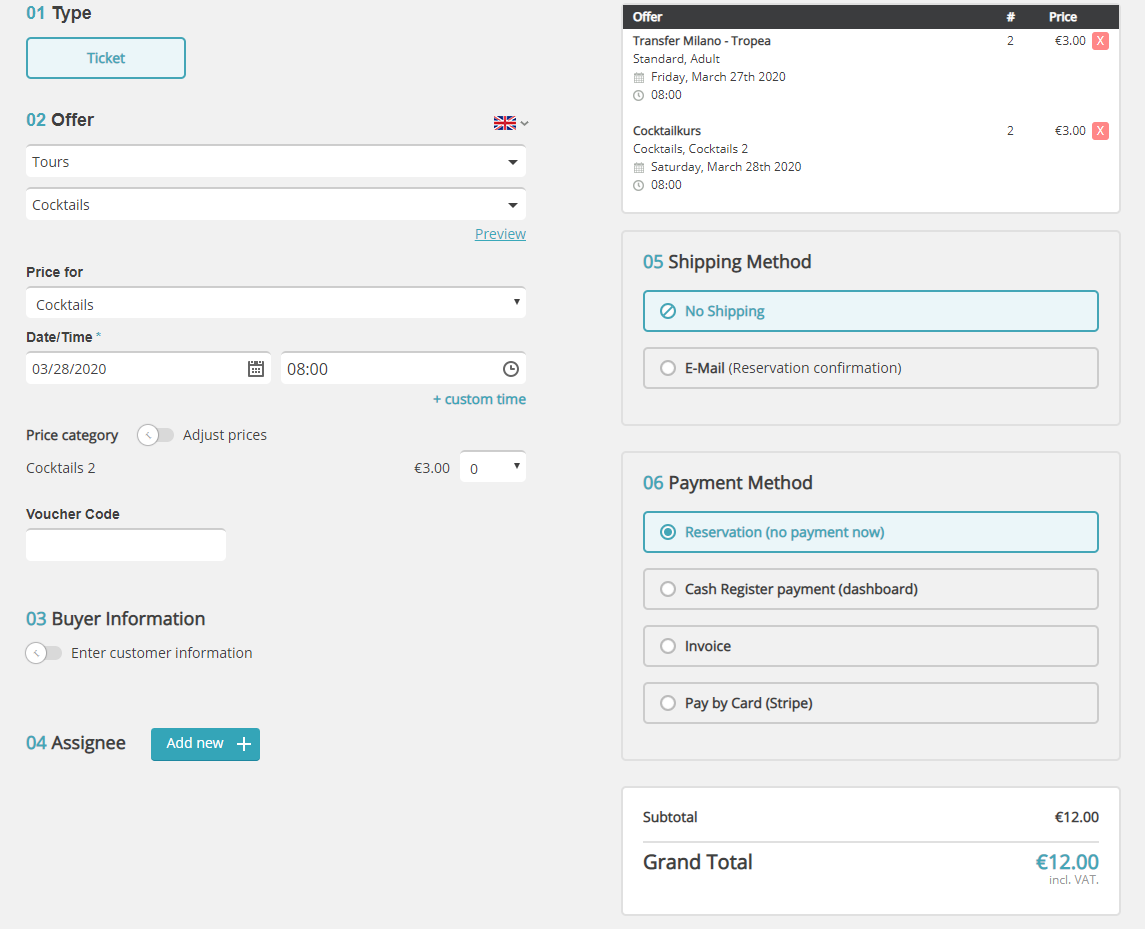Screen dimensions: 1145x929
Task: Click the plus icon on Add new
Action: 244,744
